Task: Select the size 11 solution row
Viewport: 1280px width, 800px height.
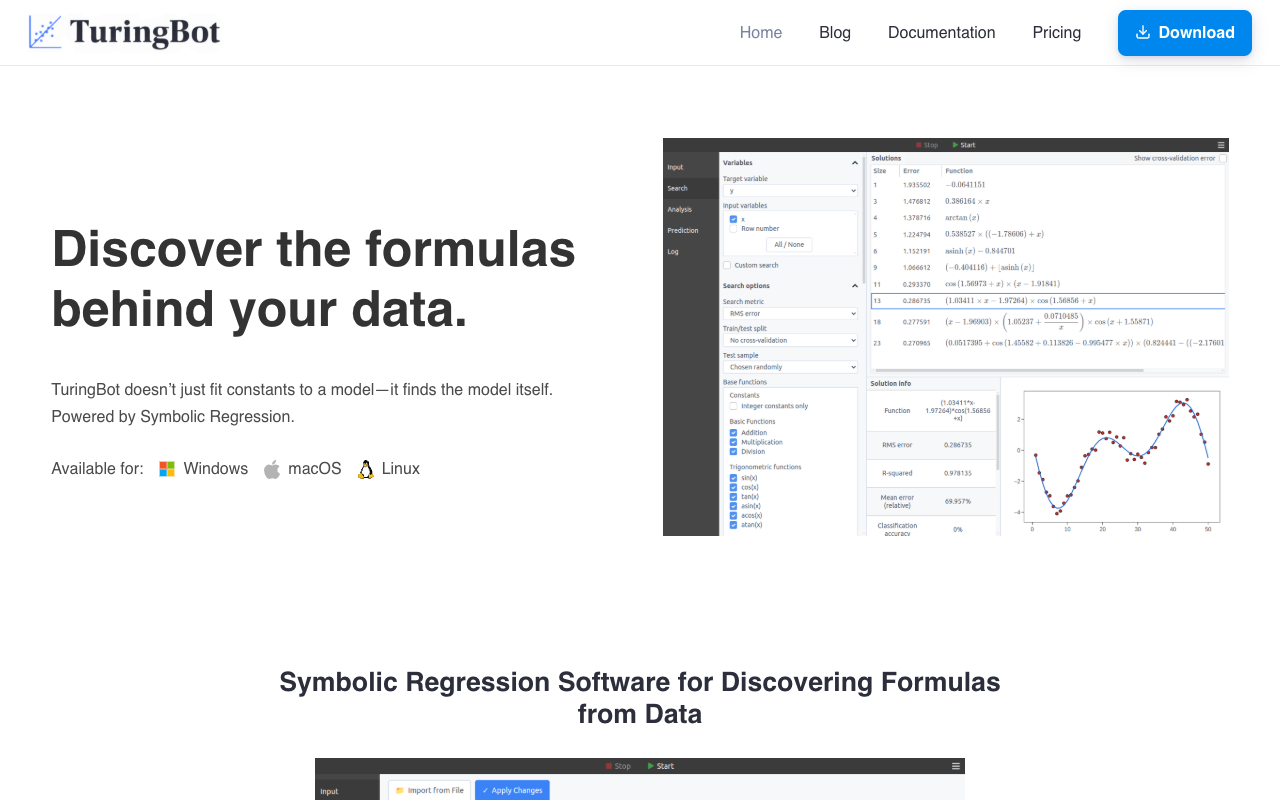Action: (1048, 284)
